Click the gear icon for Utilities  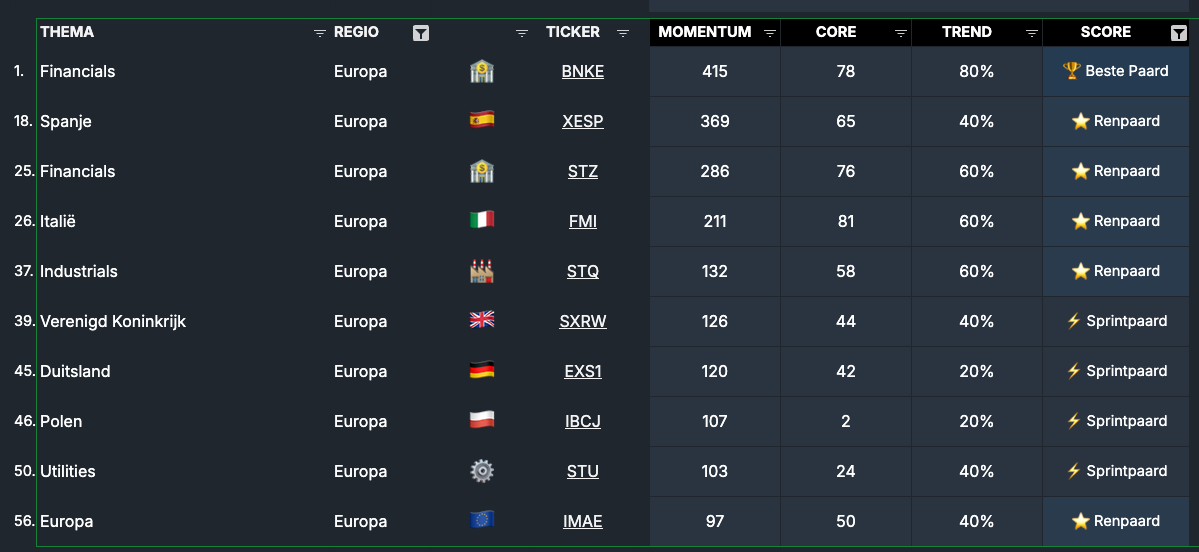click(x=482, y=471)
